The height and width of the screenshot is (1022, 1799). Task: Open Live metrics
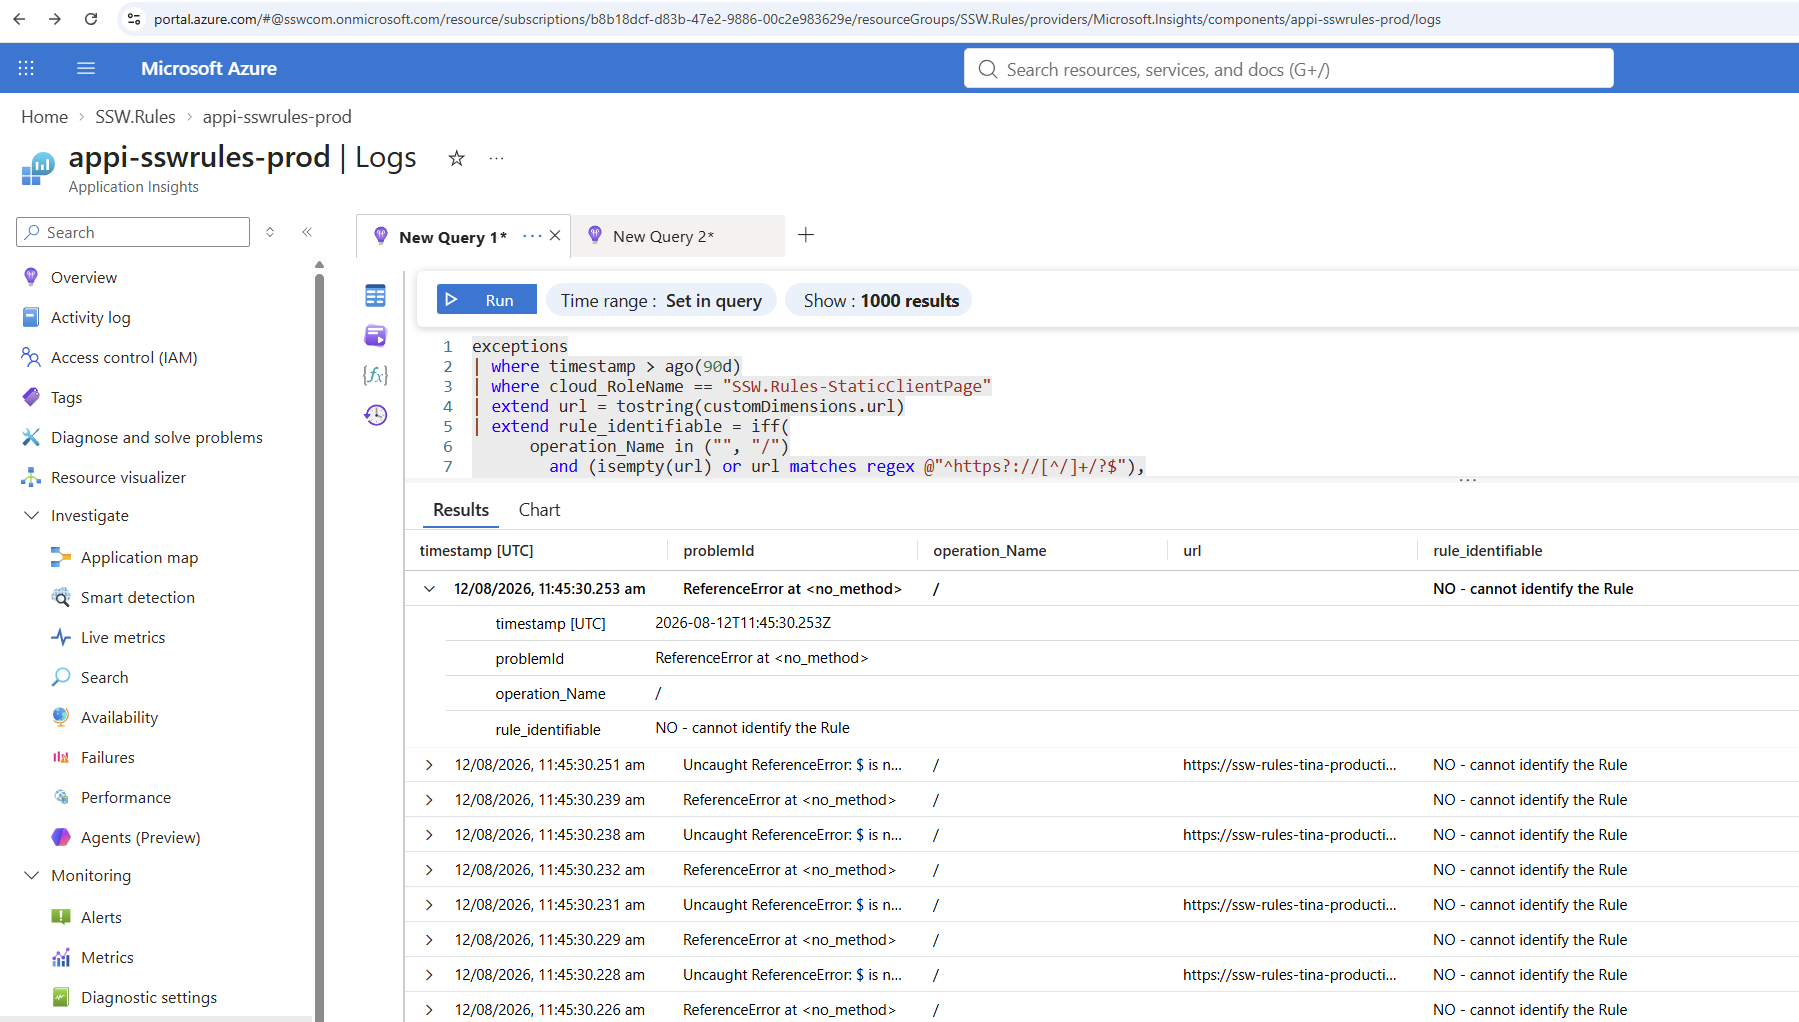pyautogui.click(x=123, y=637)
